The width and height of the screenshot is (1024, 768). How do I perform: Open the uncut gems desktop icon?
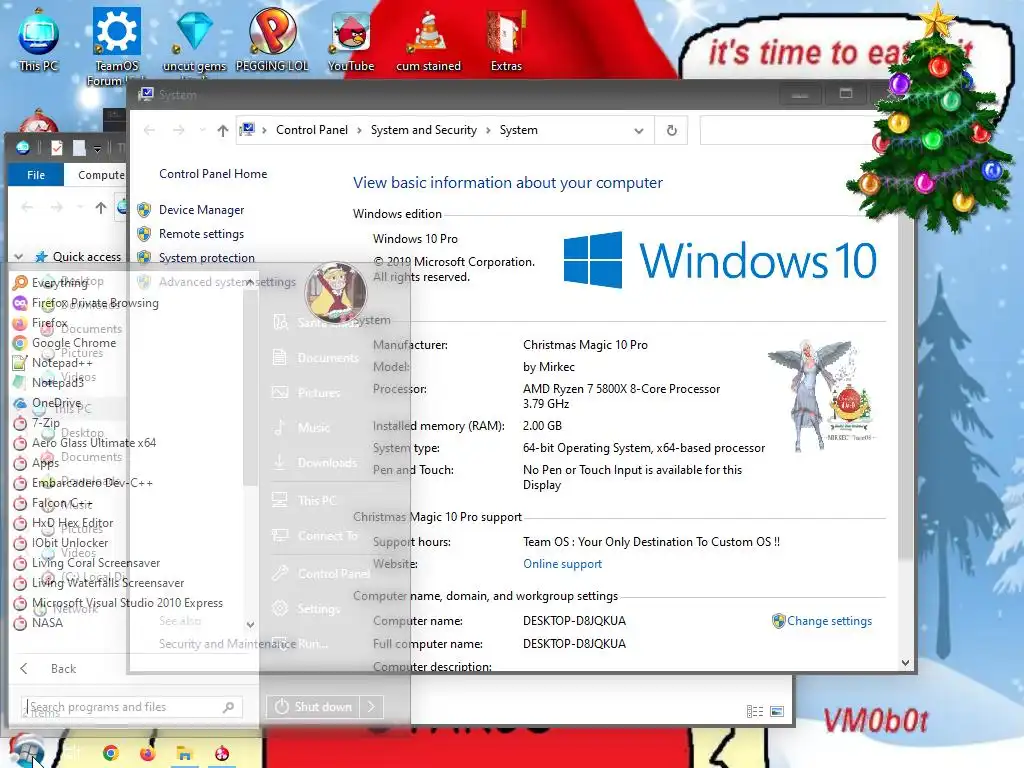(x=194, y=39)
